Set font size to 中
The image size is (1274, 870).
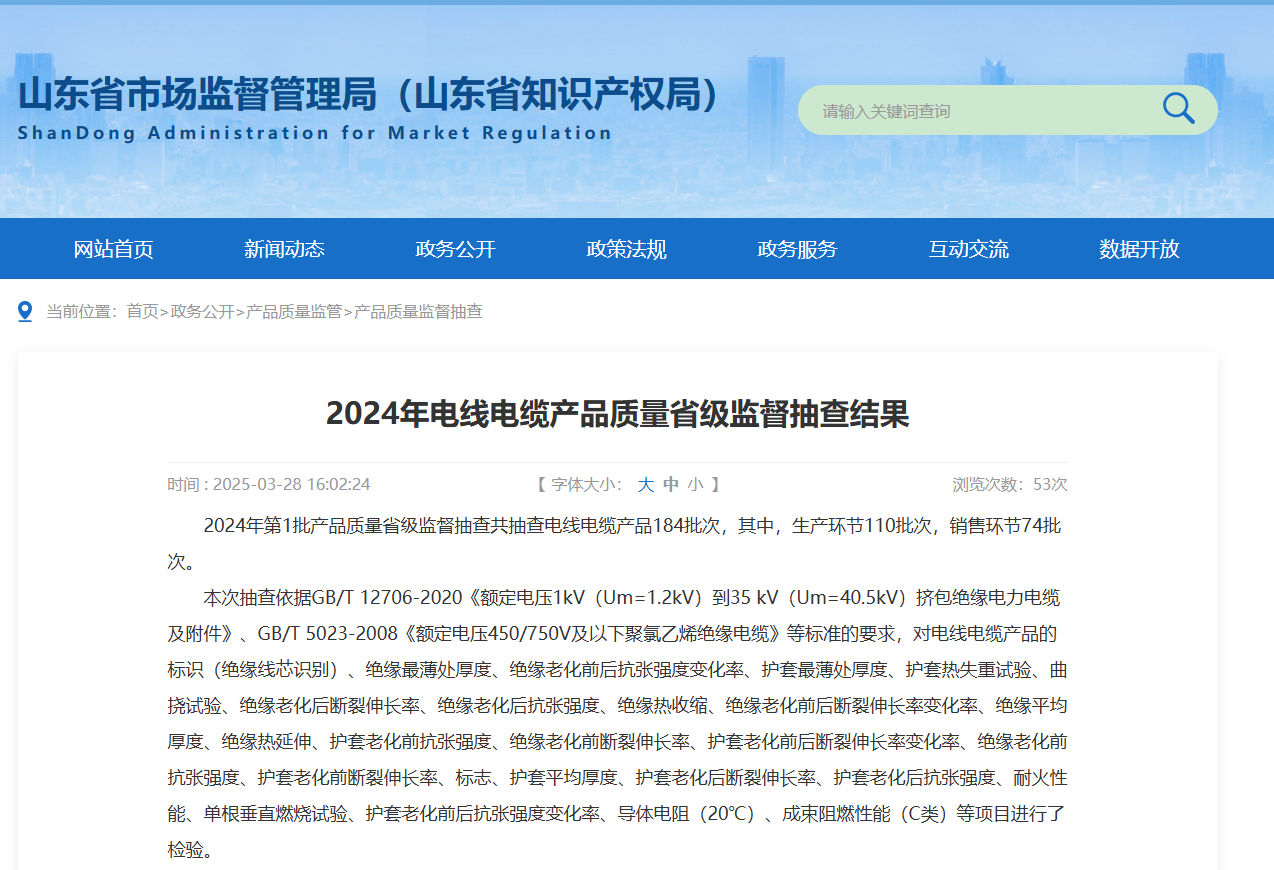click(671, 485)
